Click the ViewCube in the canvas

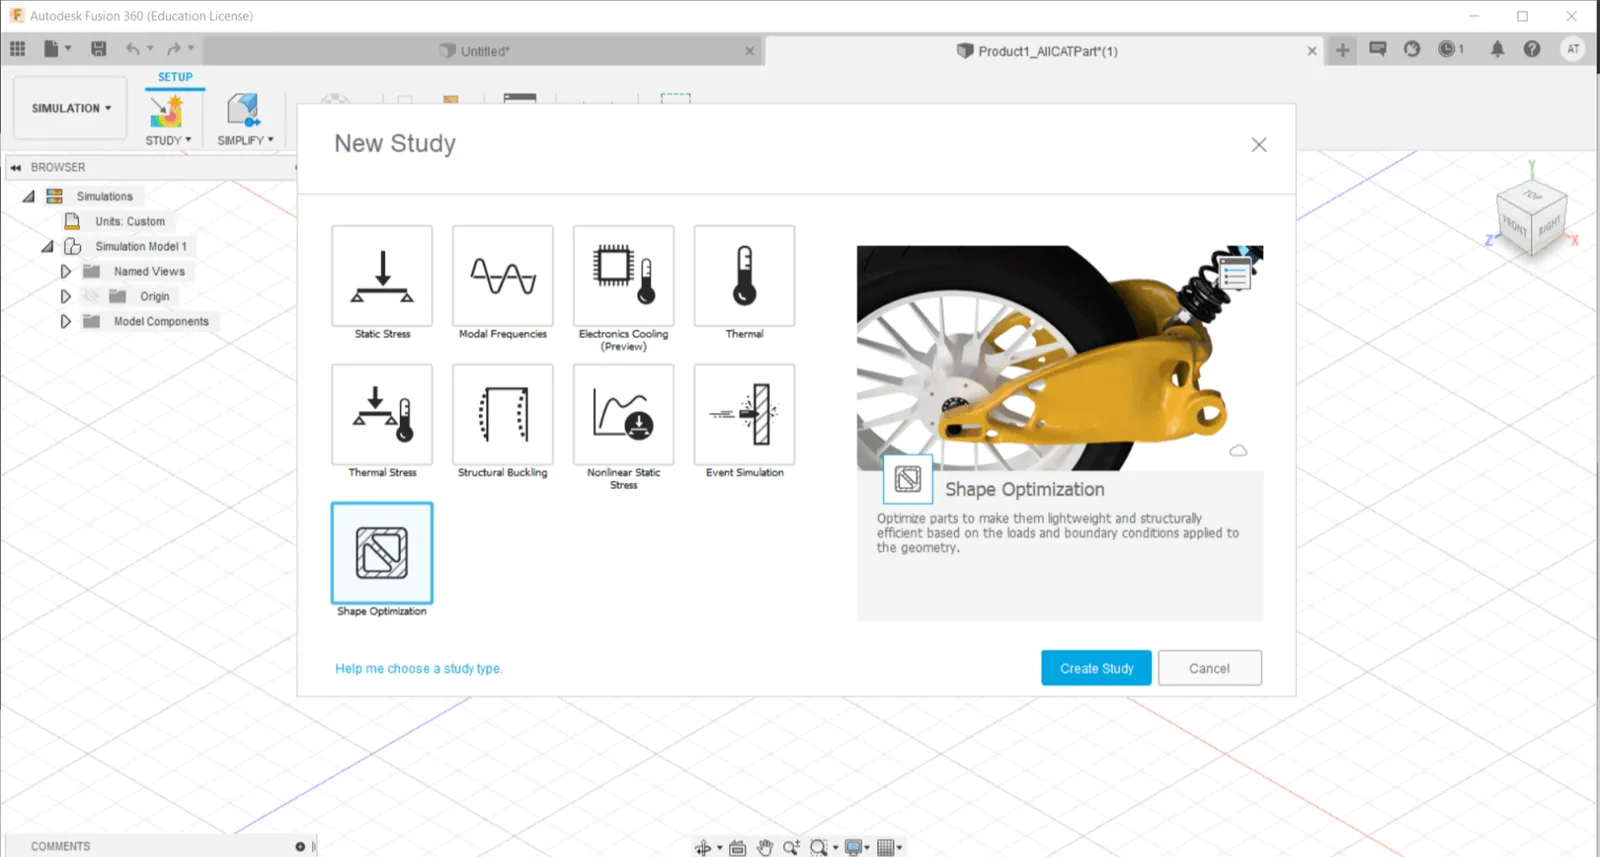(x=1531, y=220)
